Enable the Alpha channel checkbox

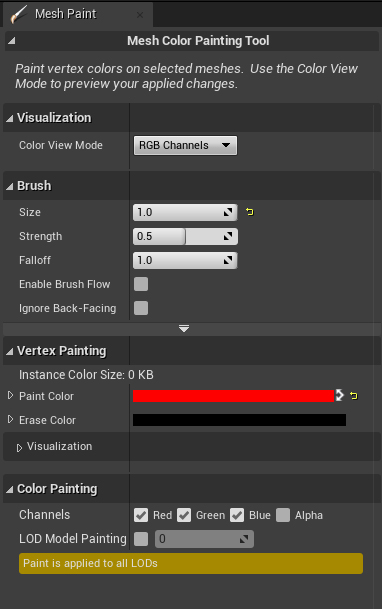[283, 515]
